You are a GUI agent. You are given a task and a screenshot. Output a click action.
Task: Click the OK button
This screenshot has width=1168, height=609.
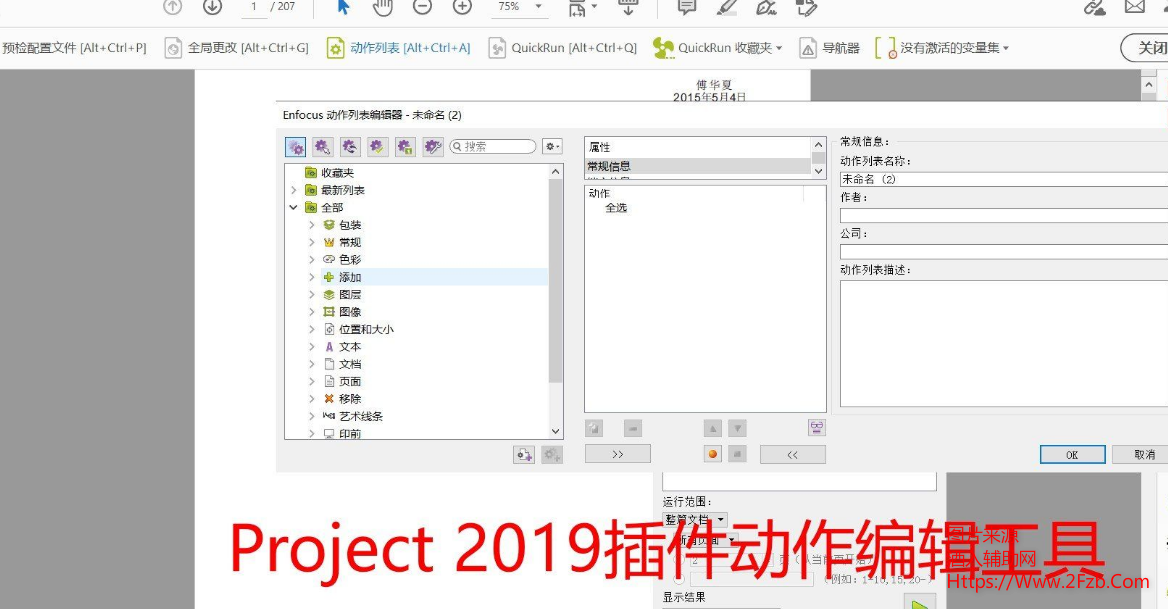(x=1073, y=455)
